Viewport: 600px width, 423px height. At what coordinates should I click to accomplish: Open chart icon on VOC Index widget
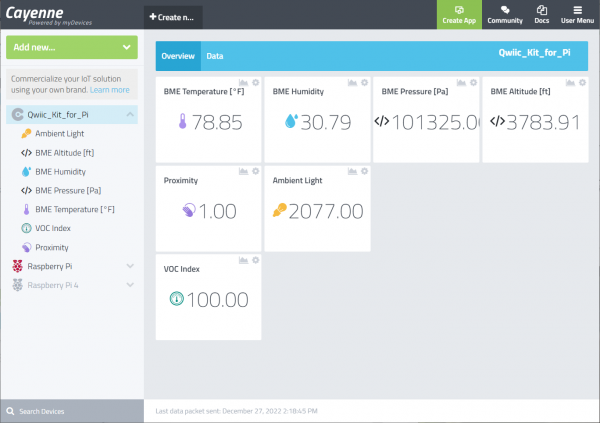[243, 260]
